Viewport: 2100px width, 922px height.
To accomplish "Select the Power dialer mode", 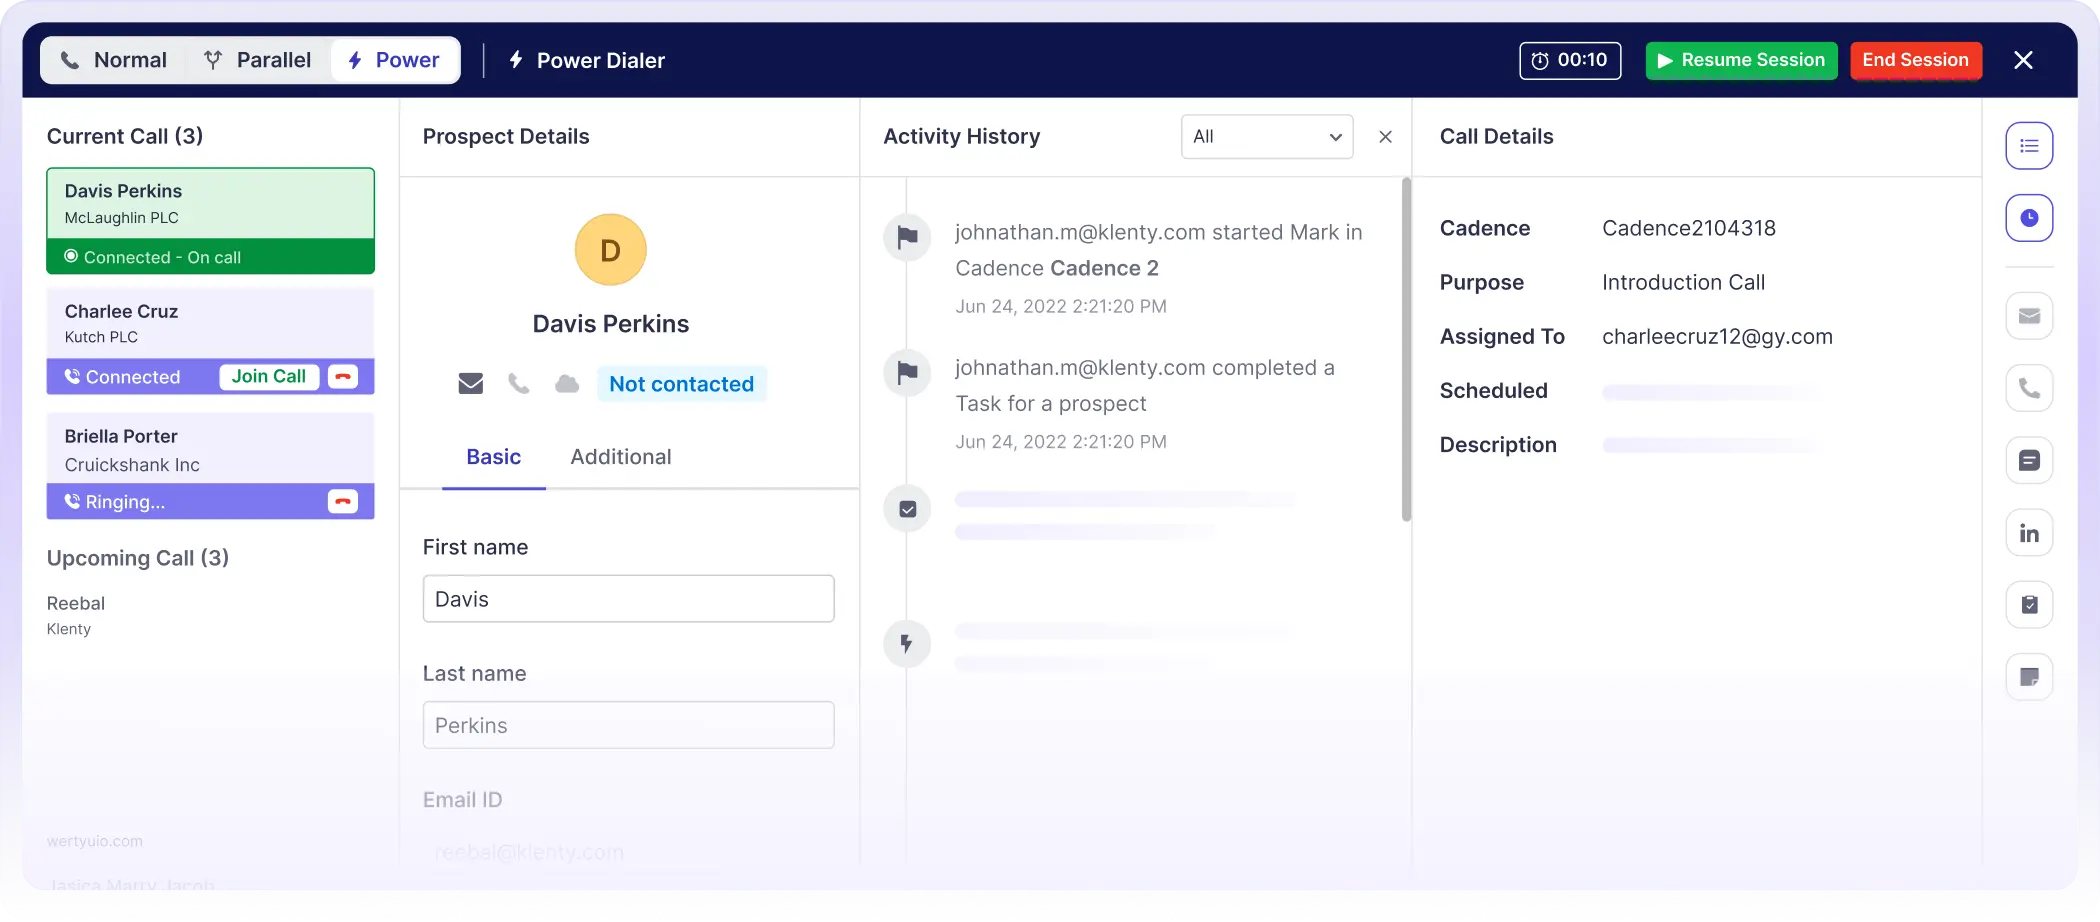I will coord(394,60).
